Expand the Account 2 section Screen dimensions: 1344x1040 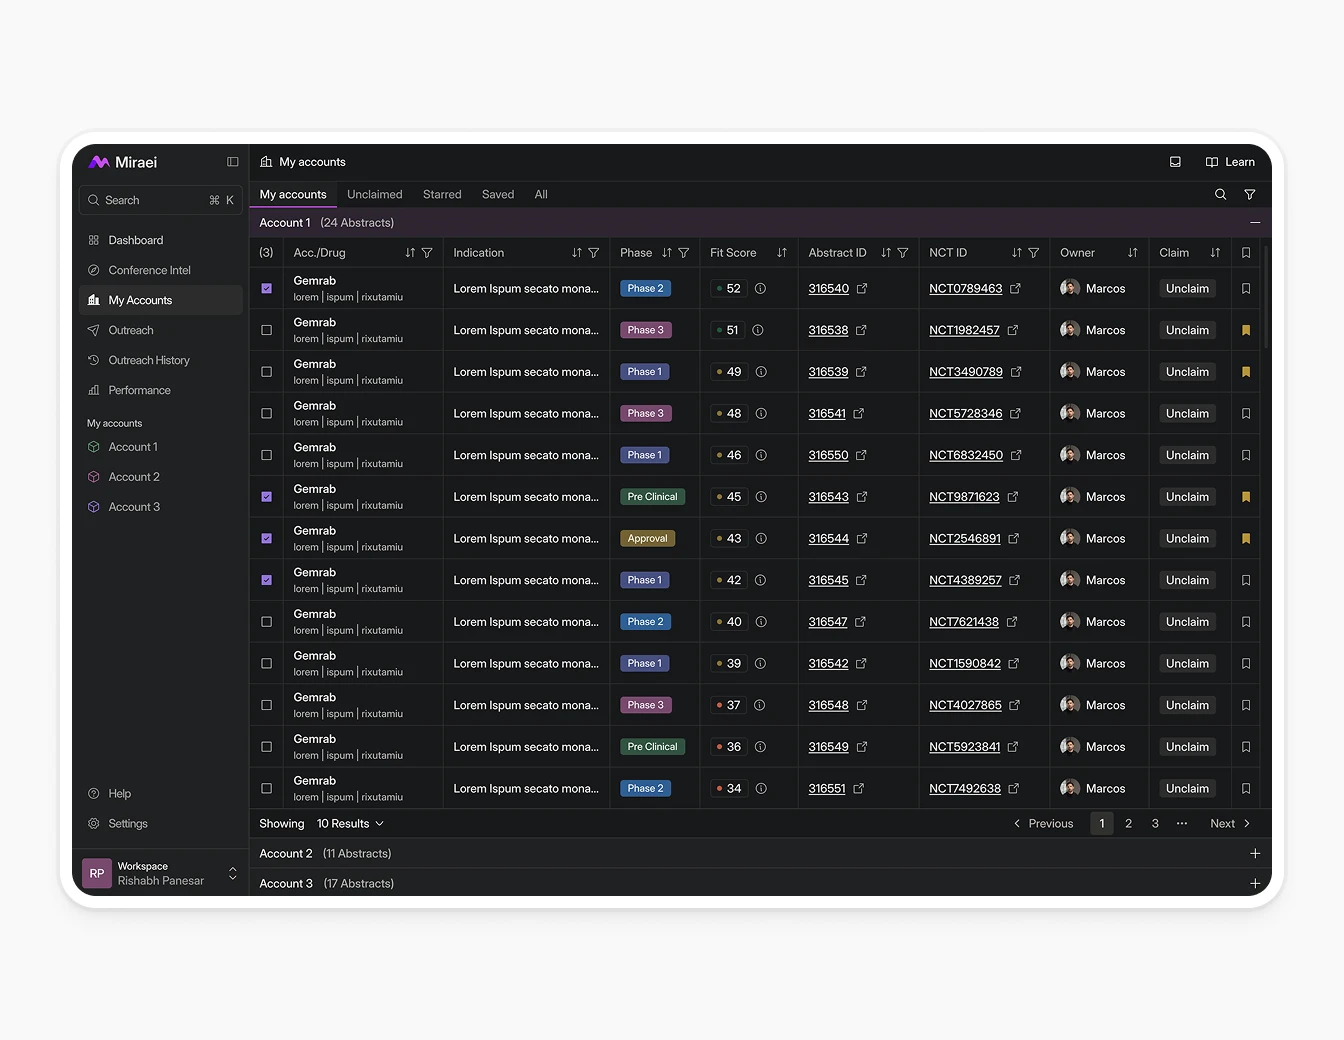[1254, 854]
